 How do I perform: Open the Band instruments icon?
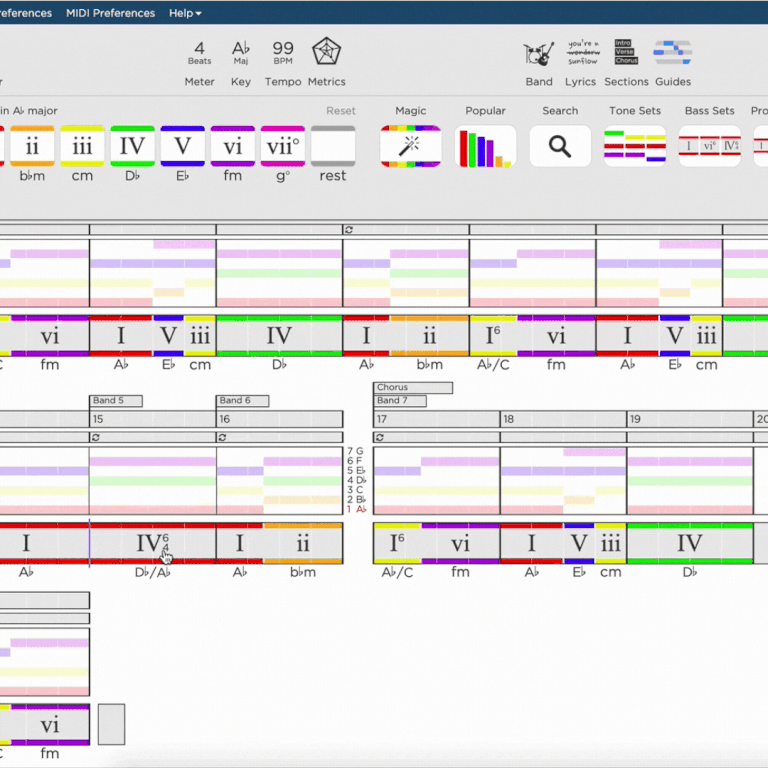(x=539, y=53)
